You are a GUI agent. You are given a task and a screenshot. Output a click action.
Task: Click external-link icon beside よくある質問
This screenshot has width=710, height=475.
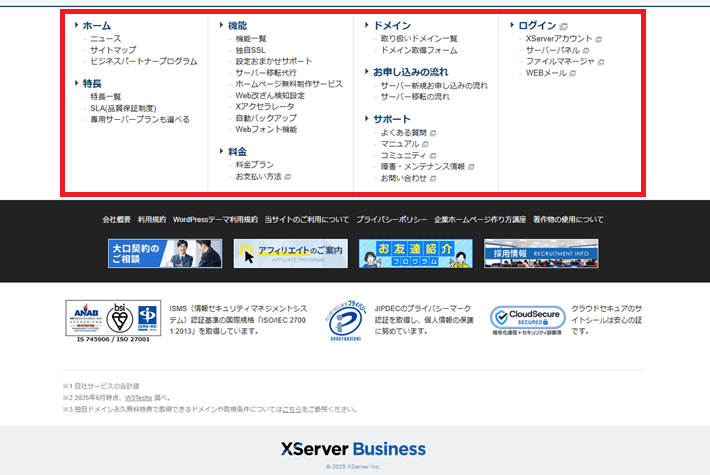[x=433, y=133]
